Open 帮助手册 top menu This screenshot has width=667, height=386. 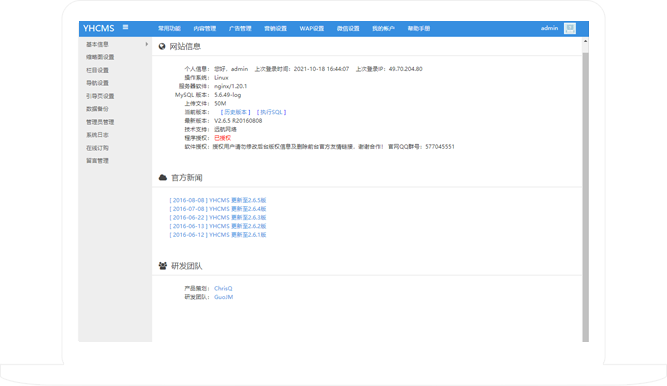point(419,29)
